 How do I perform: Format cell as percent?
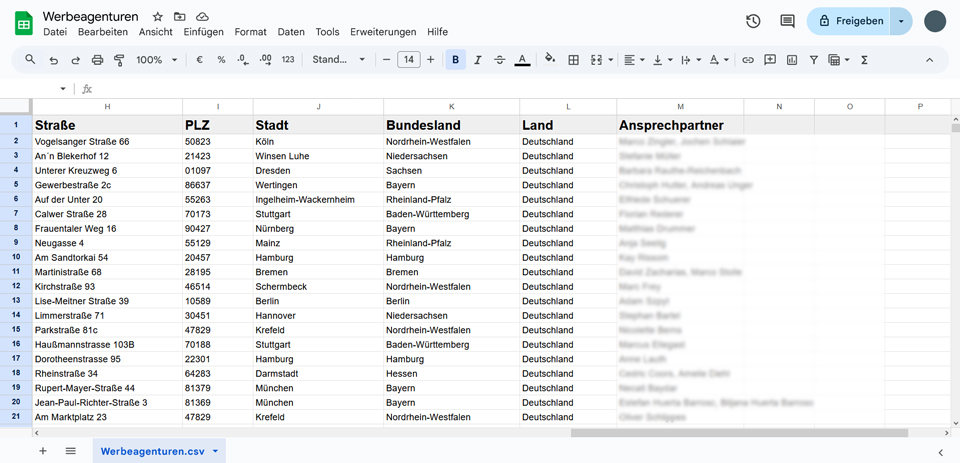click(x=222, y=60)
